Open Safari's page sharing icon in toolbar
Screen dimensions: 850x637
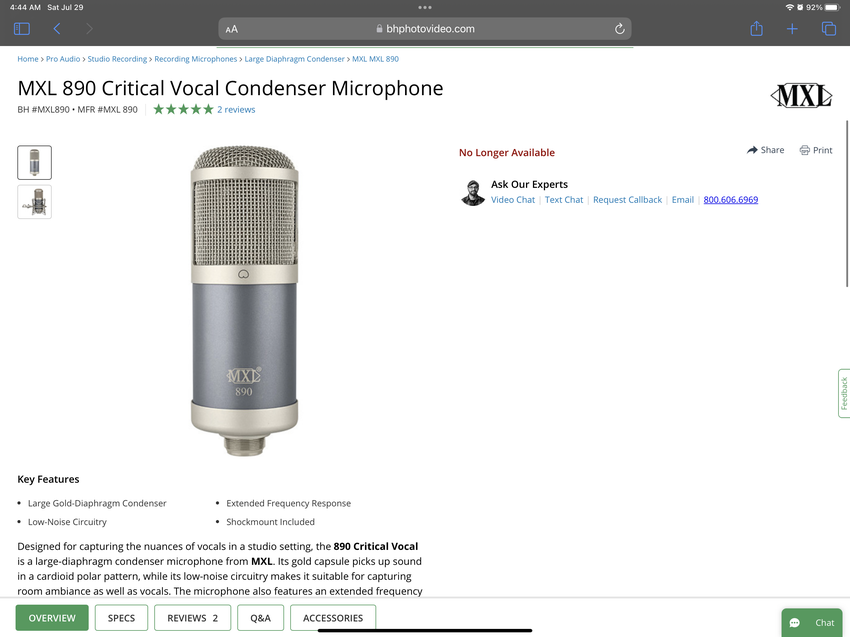pos(756,28)
